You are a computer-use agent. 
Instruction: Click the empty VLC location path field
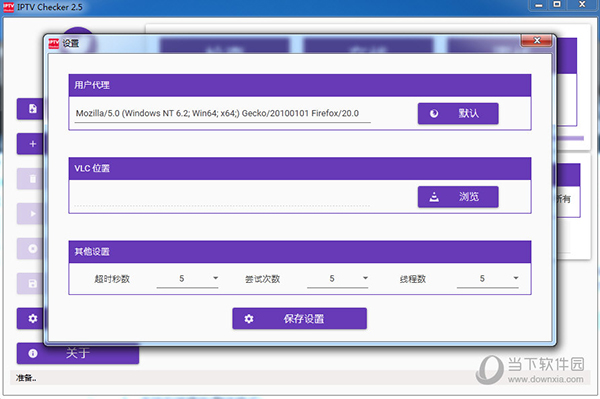click(222, 198)
